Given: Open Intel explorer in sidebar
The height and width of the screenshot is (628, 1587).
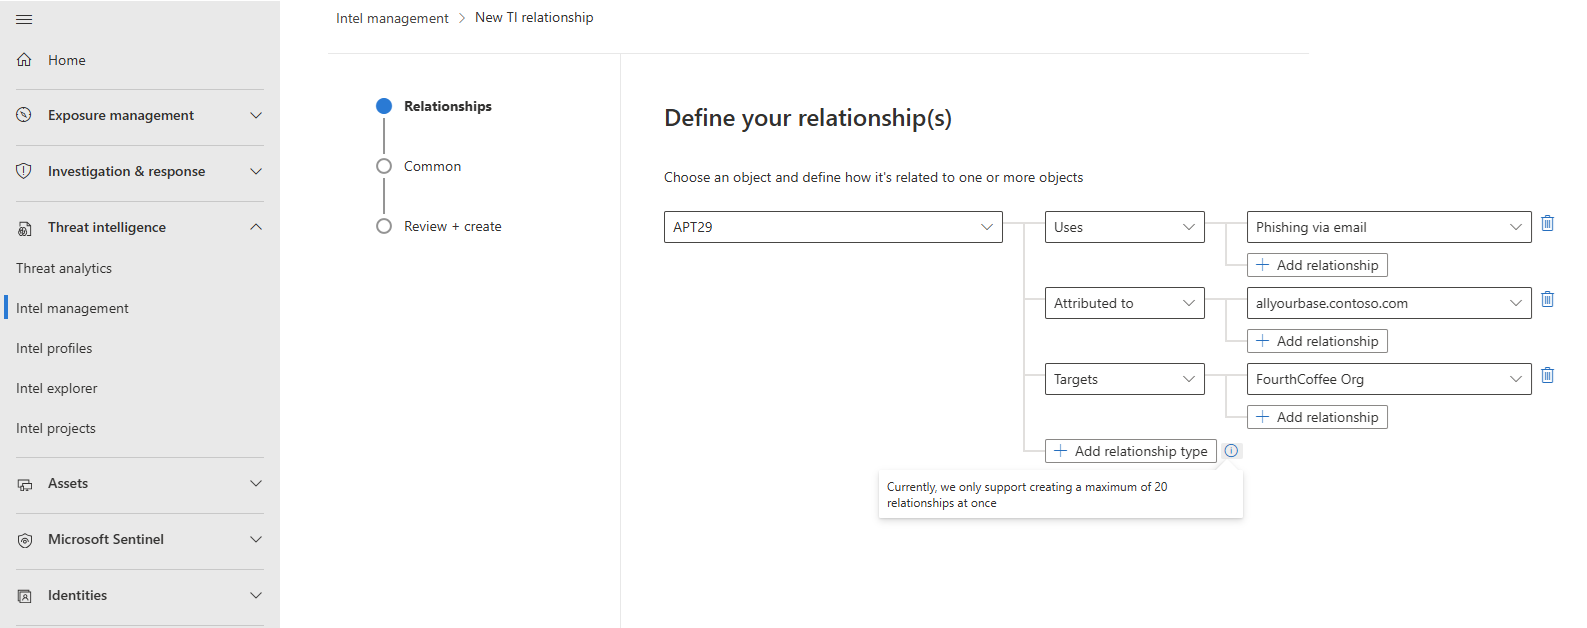Looking at the screenshot, I should [57, 388].
